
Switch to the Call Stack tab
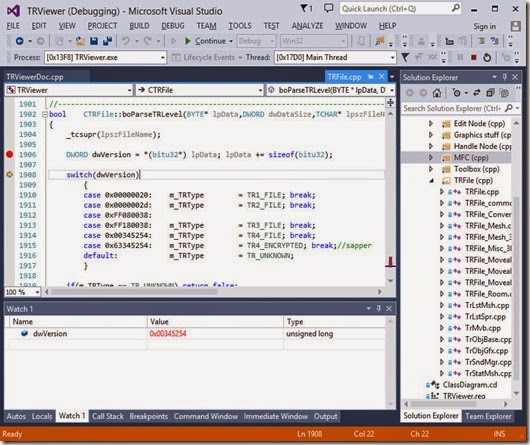point(108,416)
